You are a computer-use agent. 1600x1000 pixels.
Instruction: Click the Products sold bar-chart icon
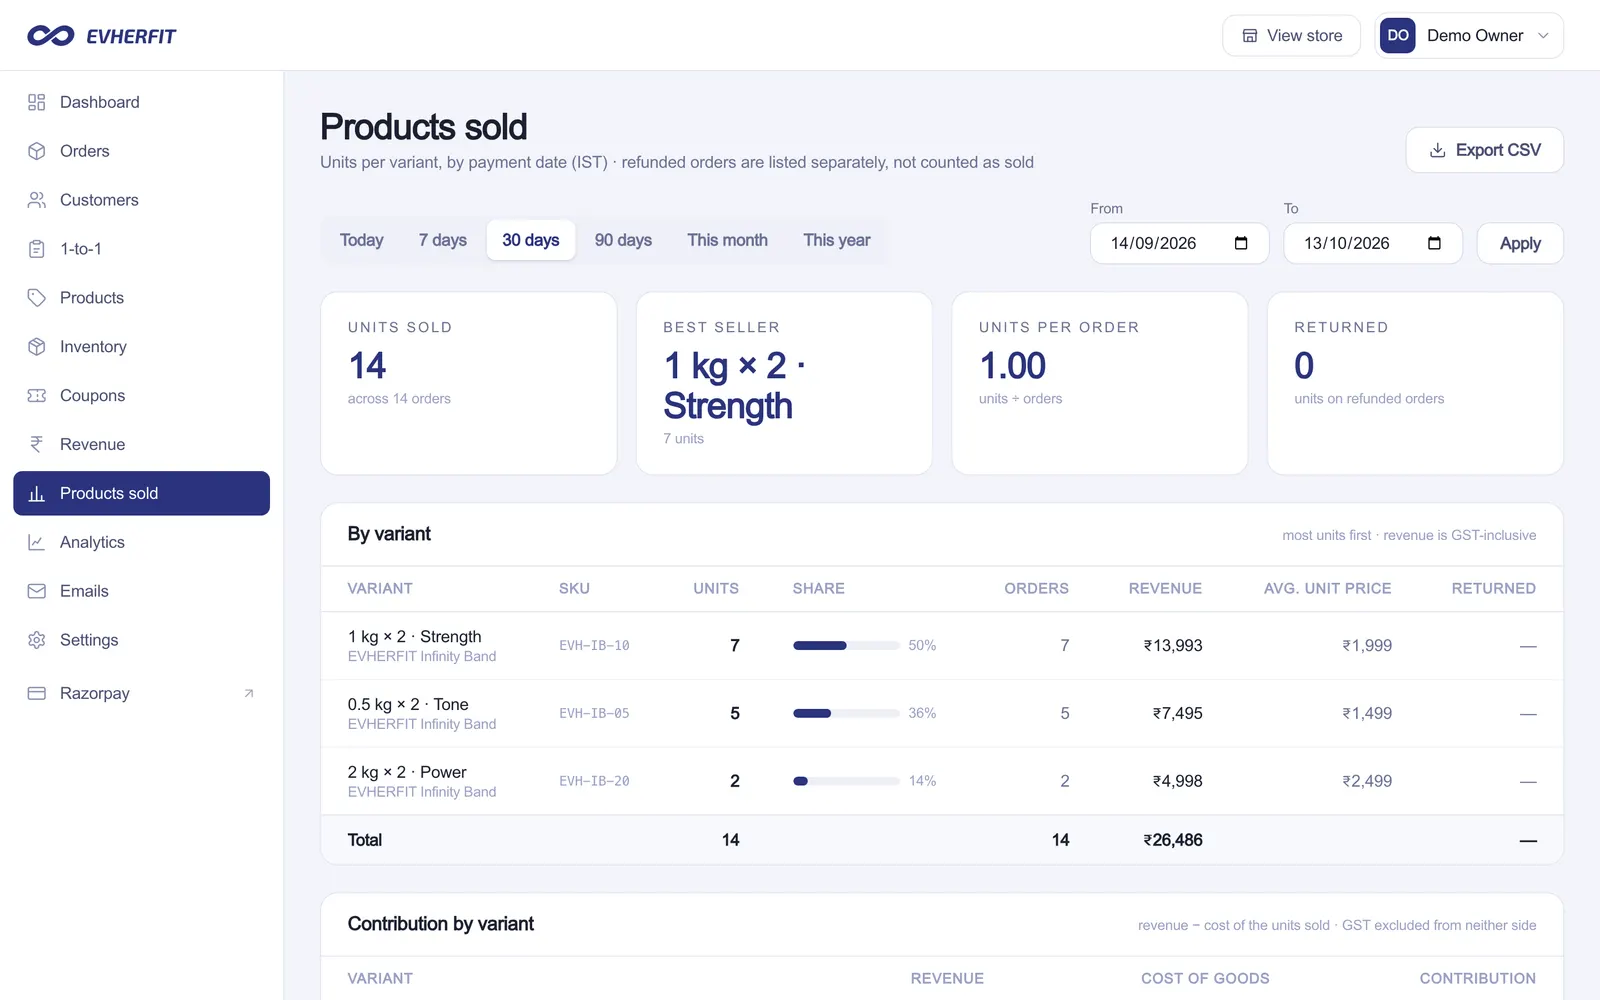tap(37, 493)
